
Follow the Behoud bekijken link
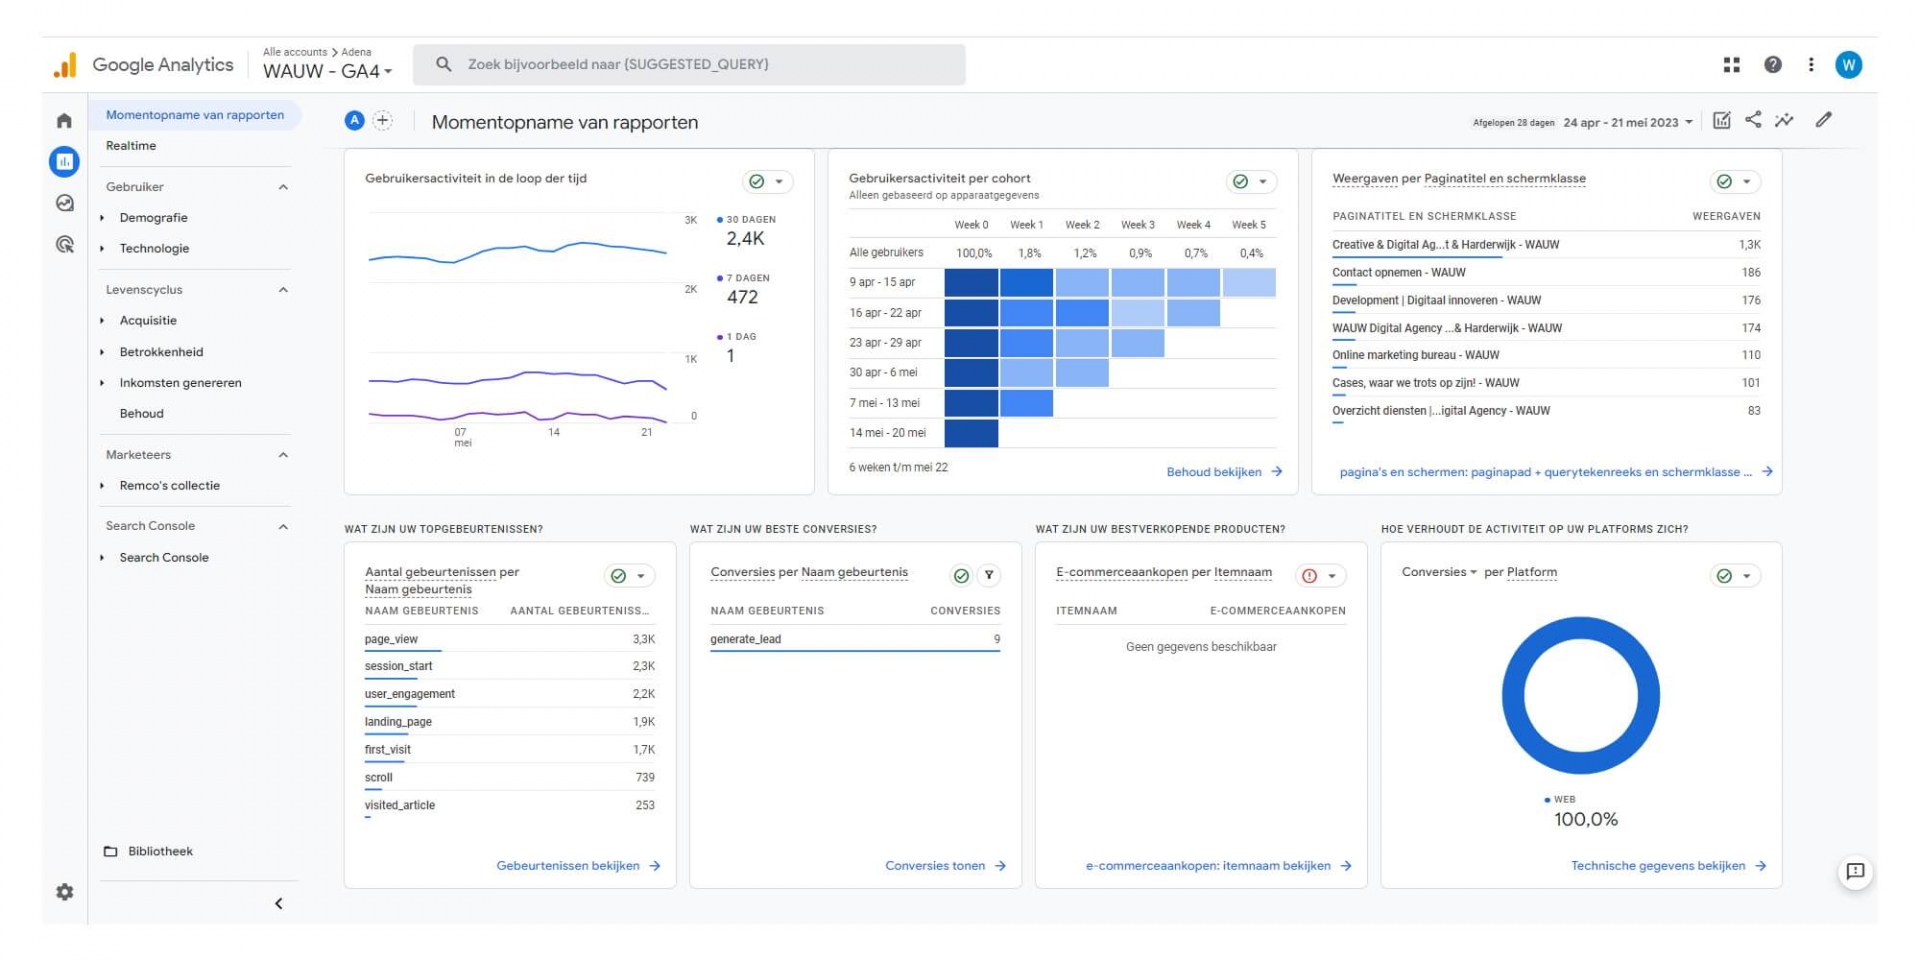(x=1224, y=472)
